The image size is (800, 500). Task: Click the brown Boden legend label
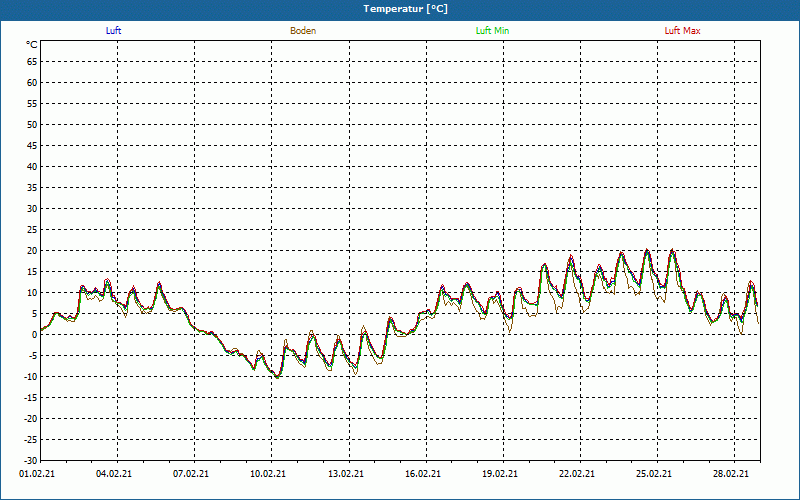(x=303, y=31)
